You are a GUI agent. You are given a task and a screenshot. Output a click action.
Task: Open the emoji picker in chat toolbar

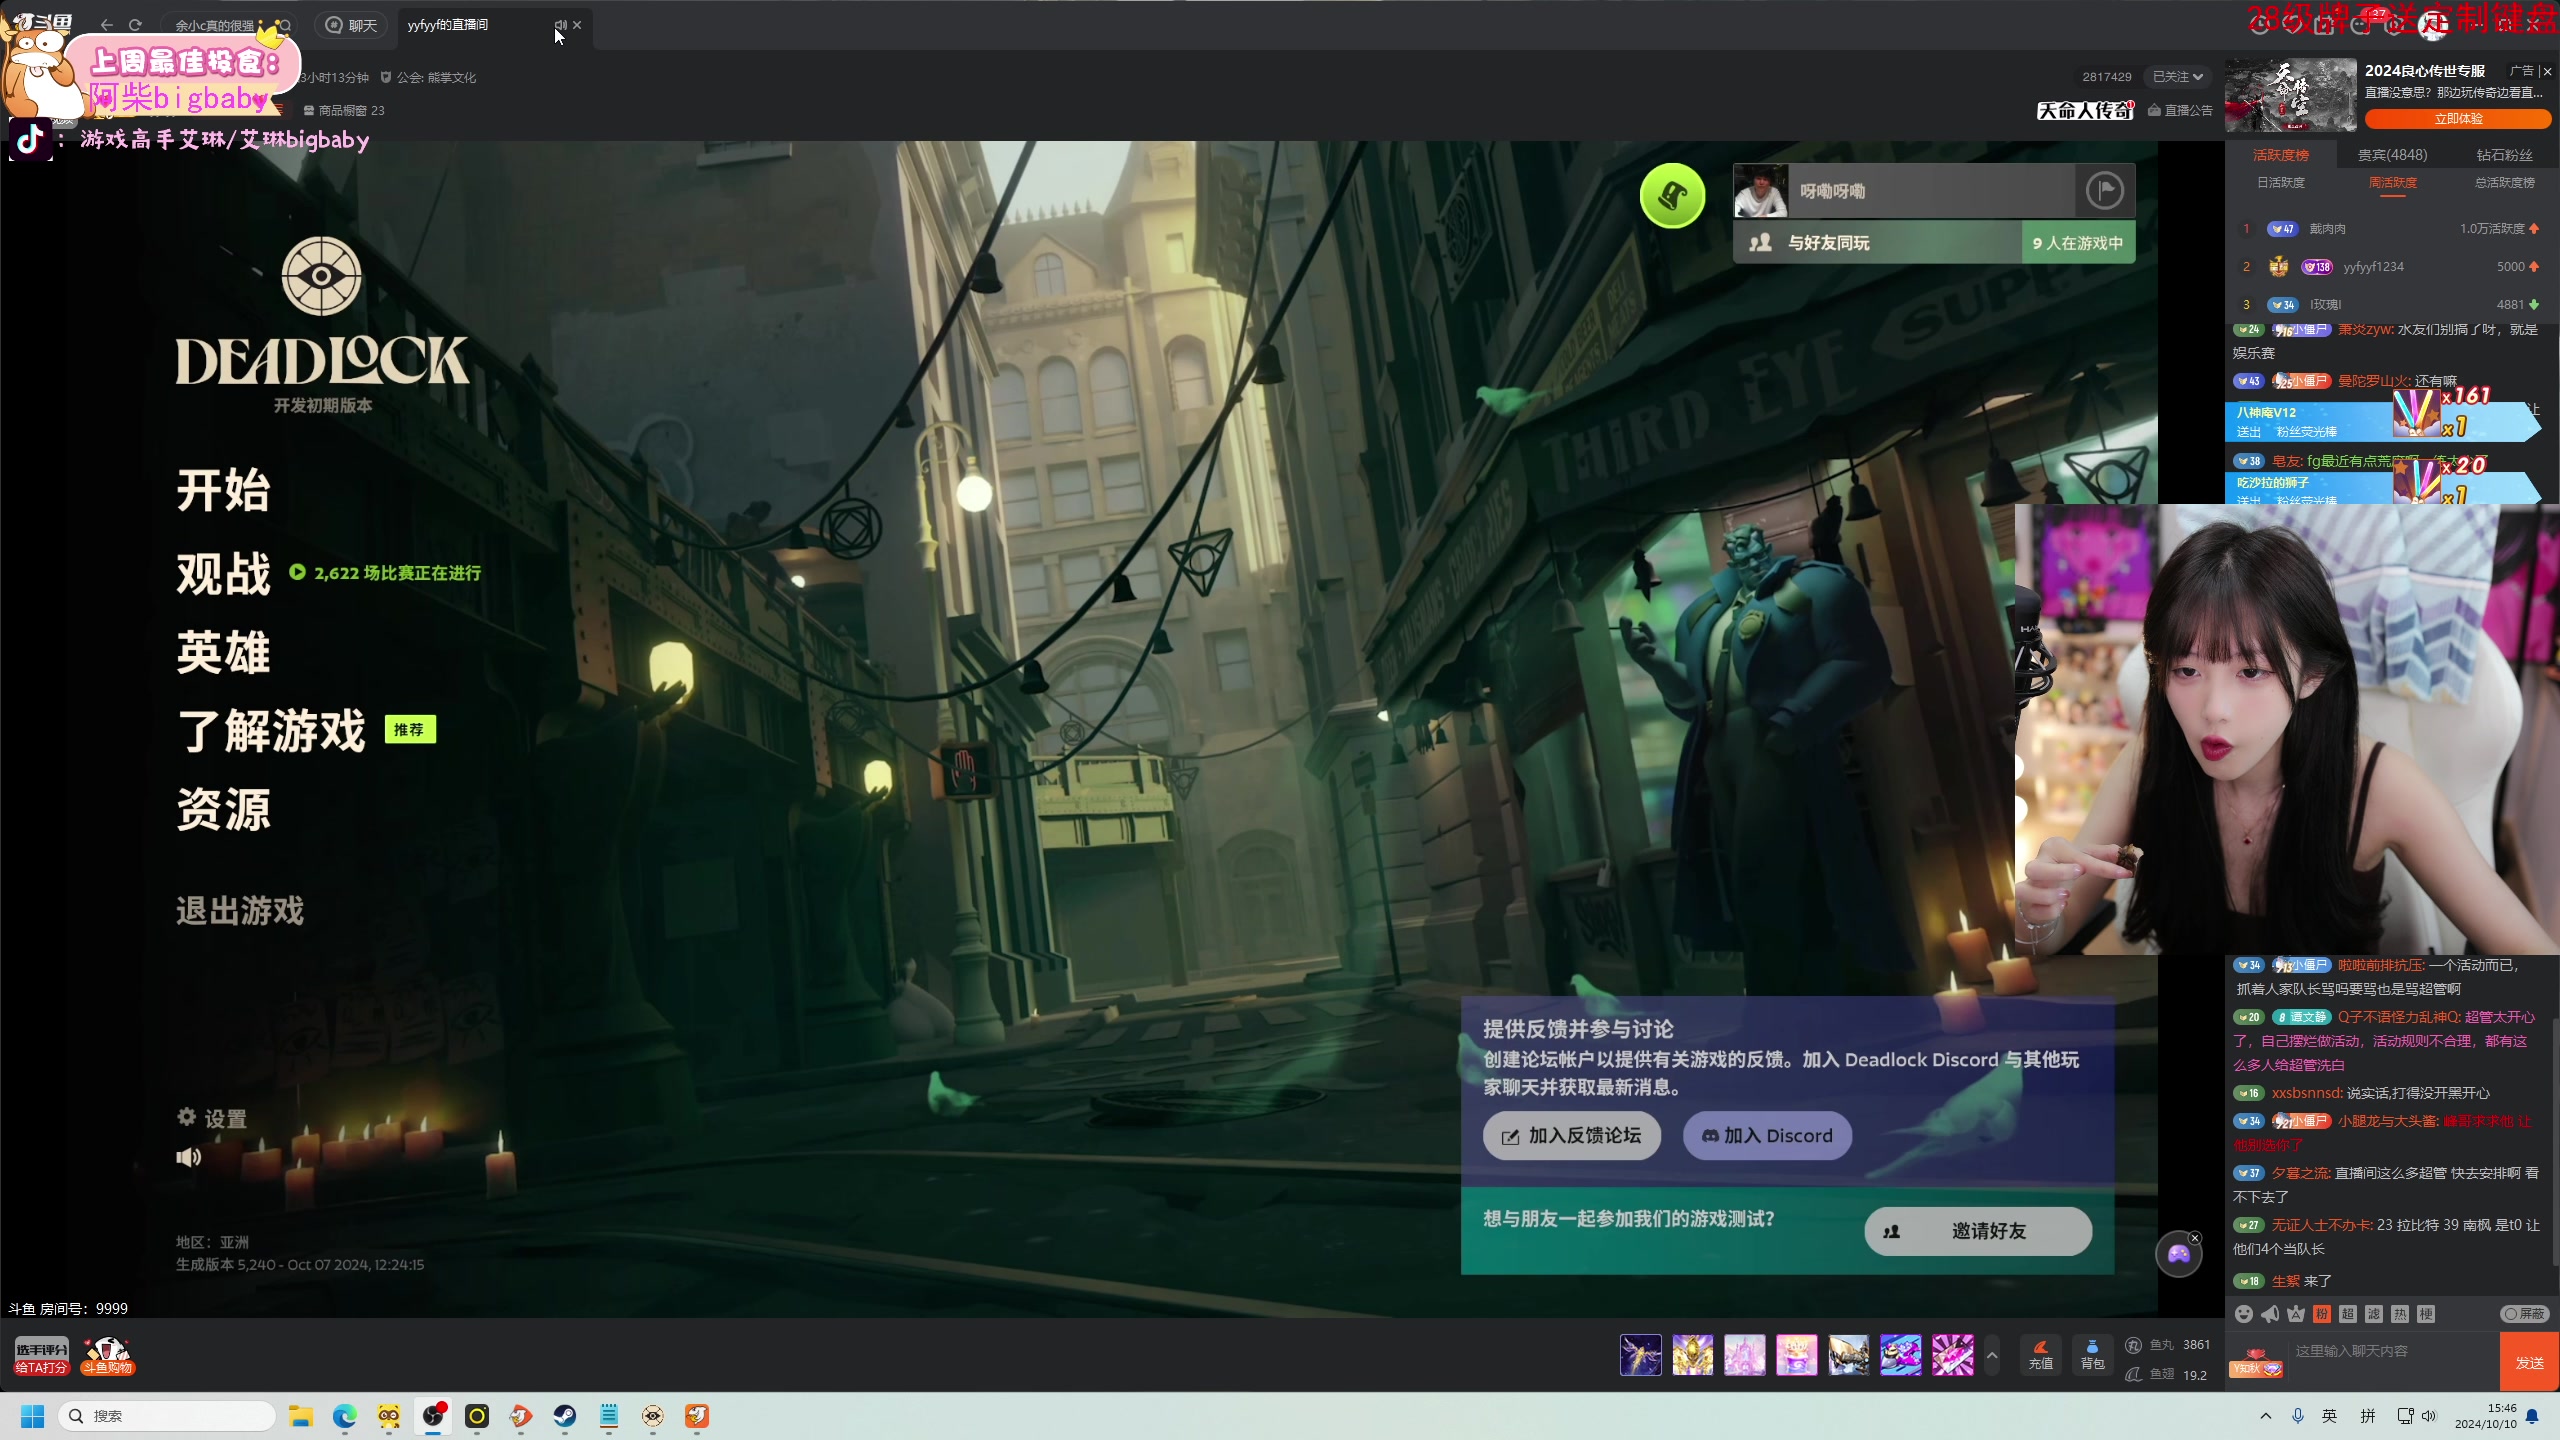pos(2244,1314)
